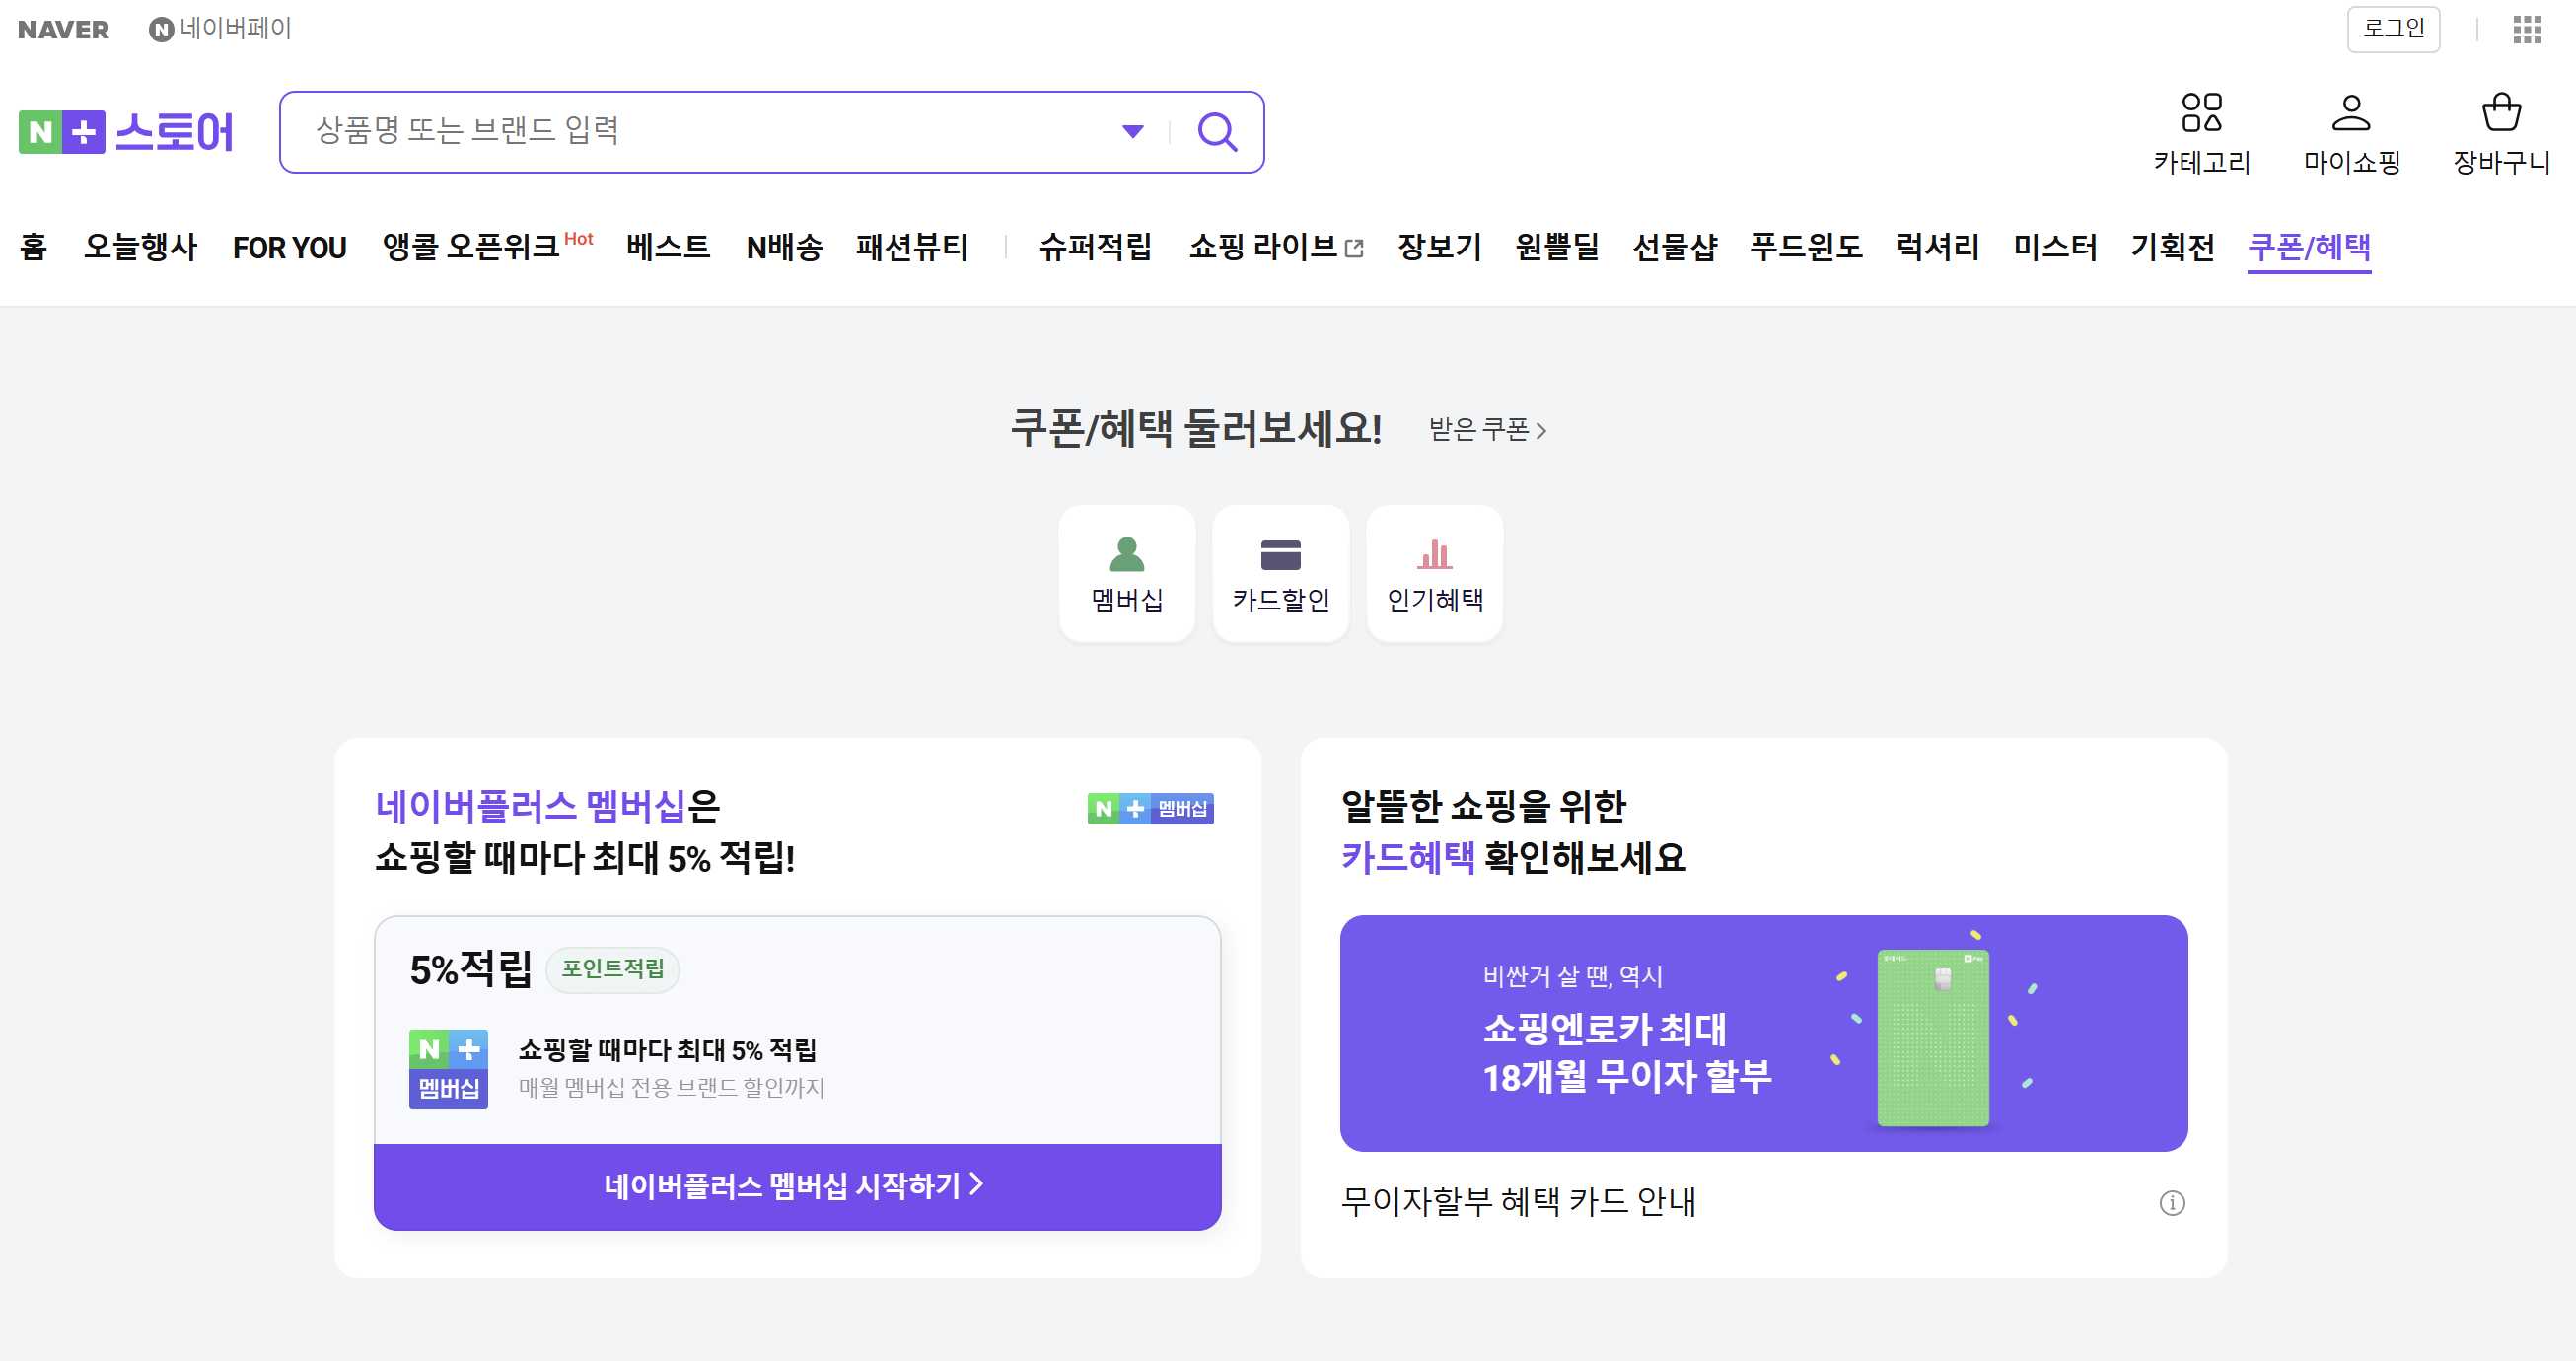The image size is (2576, 1361).
Task: Click info icon beside 무이자할부 혜택 카드 안내
Action: coord(2171,1202)
